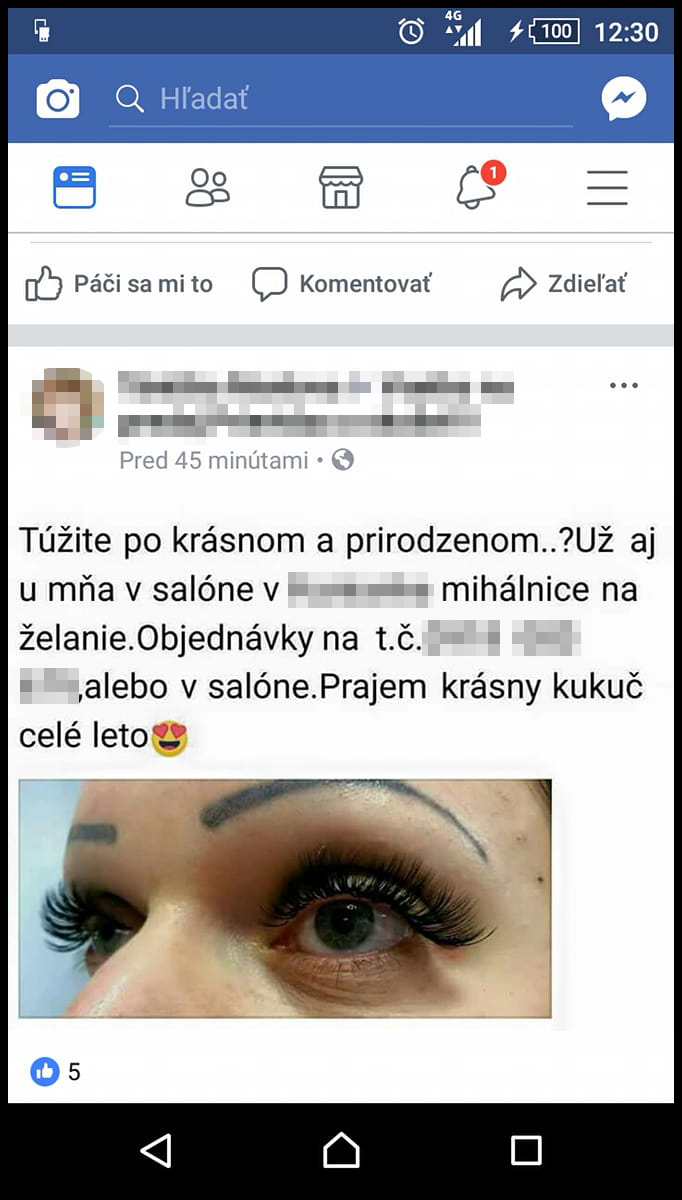Screen dimensions: 682x1200
Task: Expand the three-dot post options menu
Action: (623, 386)
